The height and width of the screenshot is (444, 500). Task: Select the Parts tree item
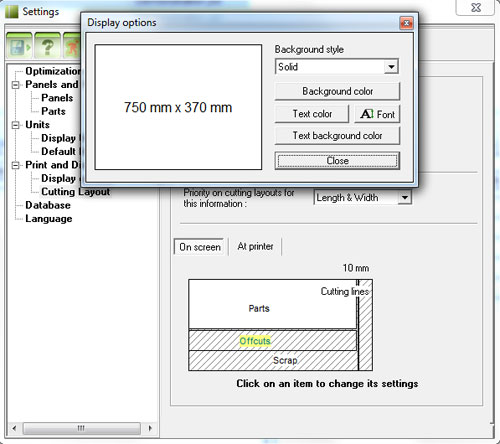(x=53, y=111)
